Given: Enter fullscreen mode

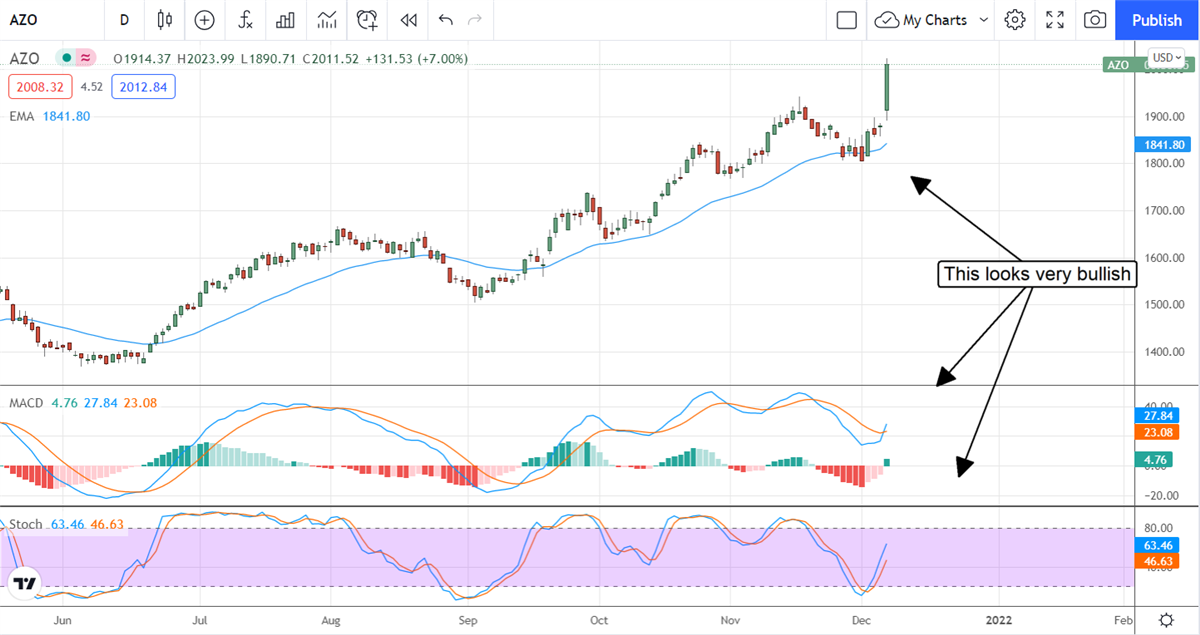Looking at the screenshot, I should click(x=1055, y=19).
